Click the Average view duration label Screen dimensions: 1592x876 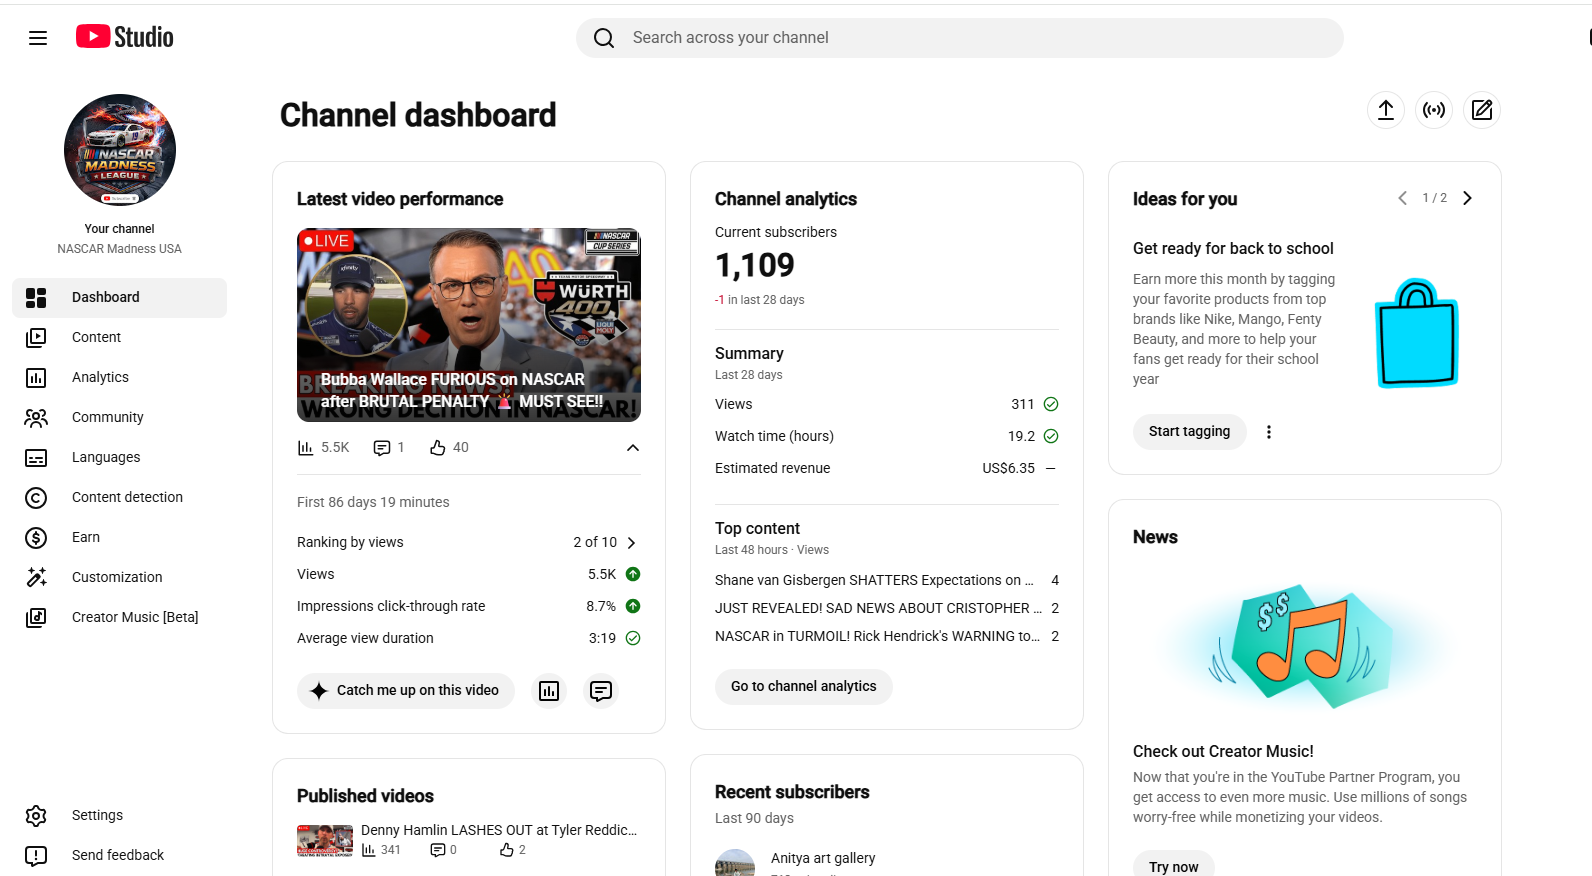point(365,638)
